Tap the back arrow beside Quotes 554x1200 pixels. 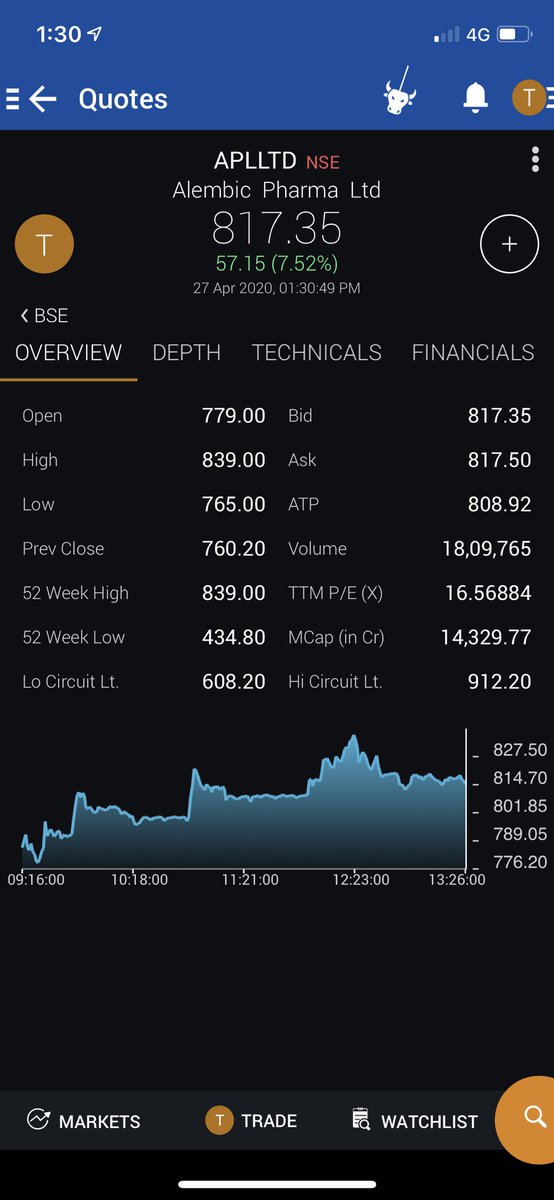coord(43,98)
